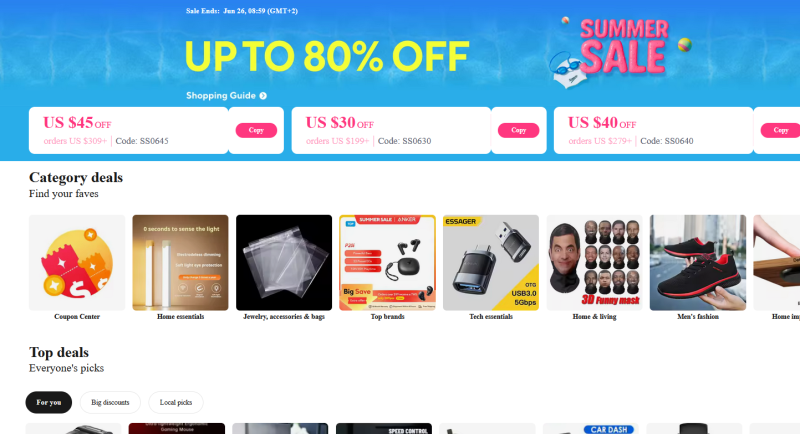Switch to the Local picks tab
This screenshot has width=800, height=434.
click(x=176, y=402)
